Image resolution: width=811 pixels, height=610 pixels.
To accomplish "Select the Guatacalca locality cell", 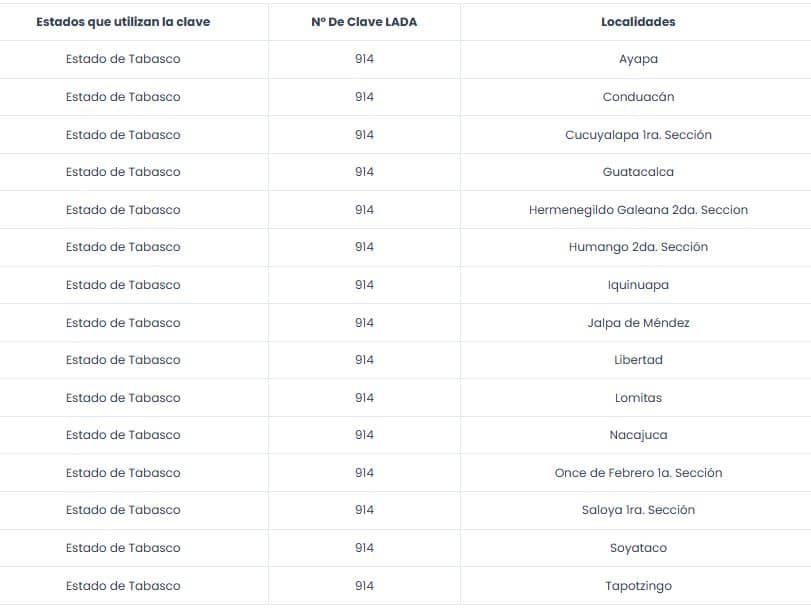I will tap(638, 172).
